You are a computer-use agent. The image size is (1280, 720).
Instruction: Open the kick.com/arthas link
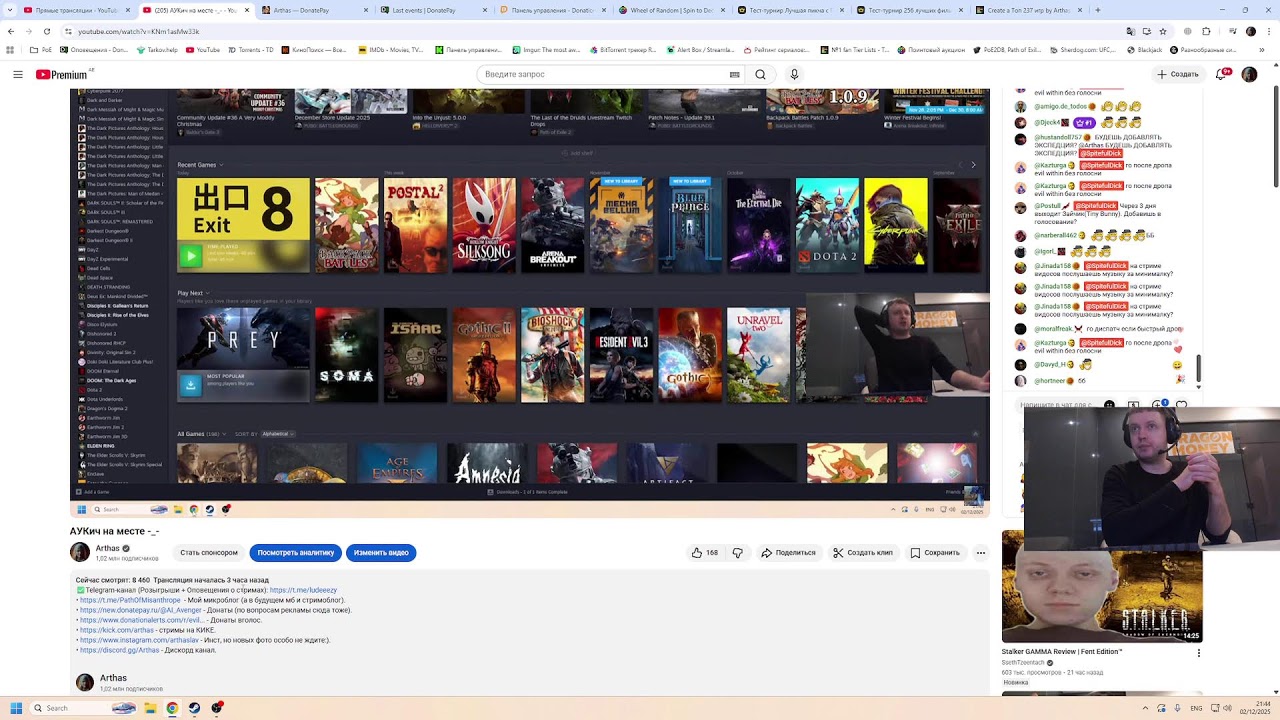pyautogui.click(x=117, y=630)
